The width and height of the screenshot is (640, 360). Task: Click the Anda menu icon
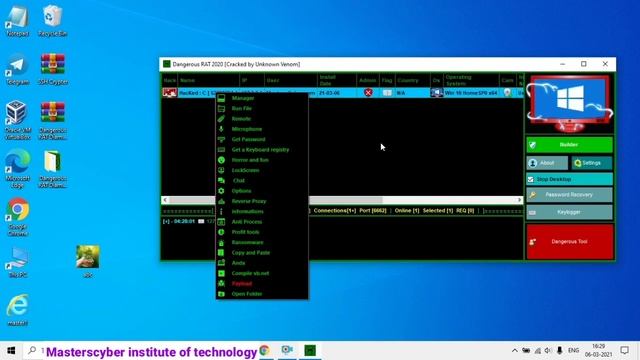pyautogui.click(x=221, y=263)
